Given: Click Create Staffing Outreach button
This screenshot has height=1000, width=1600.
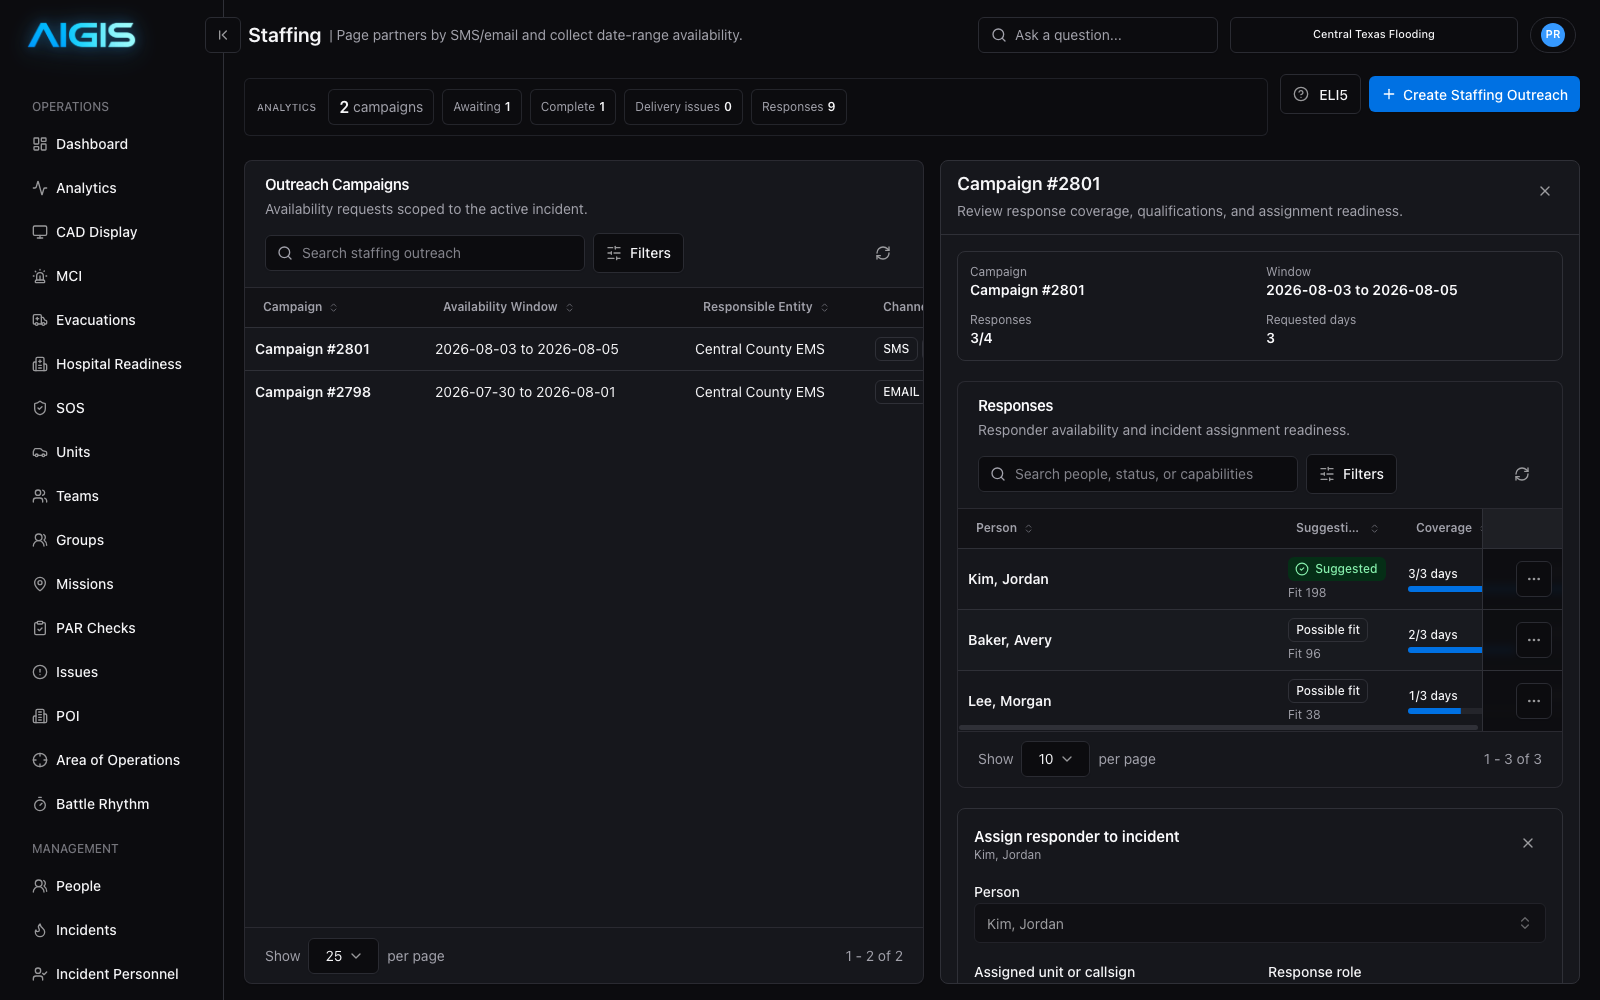Looking at the screenshot, I should pos(1474,95).
